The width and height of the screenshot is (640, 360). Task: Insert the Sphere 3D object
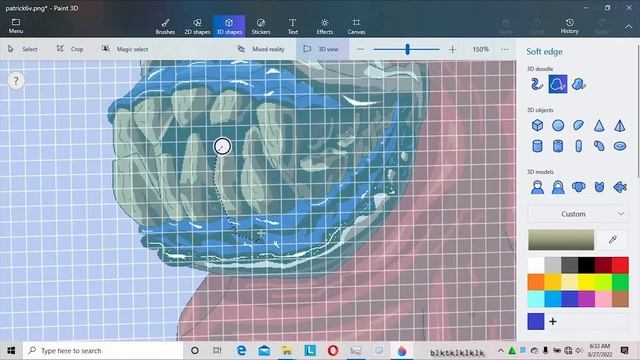coord(558,125)
